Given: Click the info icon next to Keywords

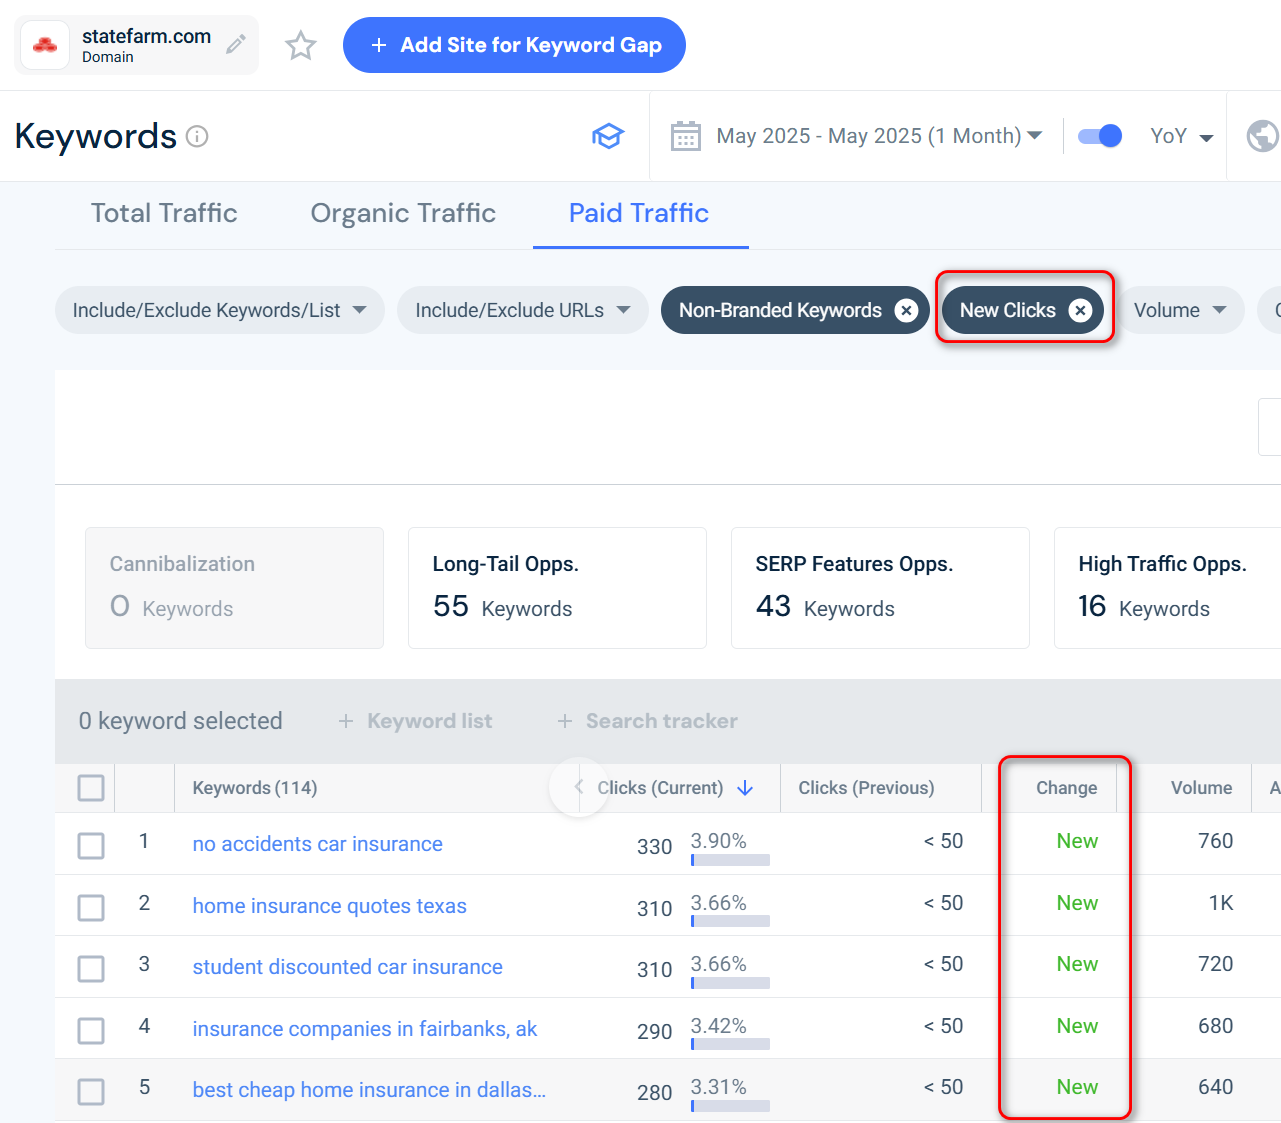Looking at the screenshot, I should (197, 136).
